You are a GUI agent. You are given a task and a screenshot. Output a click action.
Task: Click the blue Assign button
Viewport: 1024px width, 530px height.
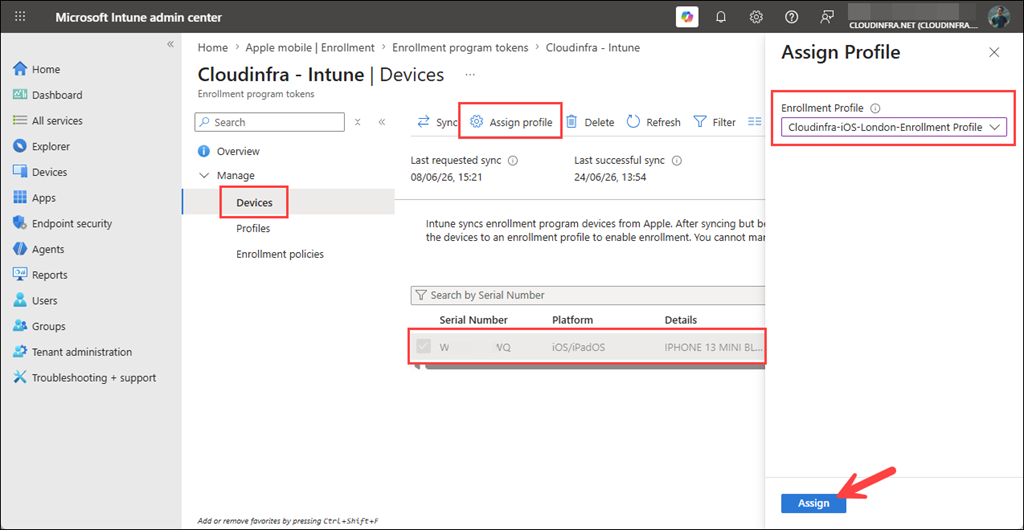pyautogui.click(x=814, y=503)
